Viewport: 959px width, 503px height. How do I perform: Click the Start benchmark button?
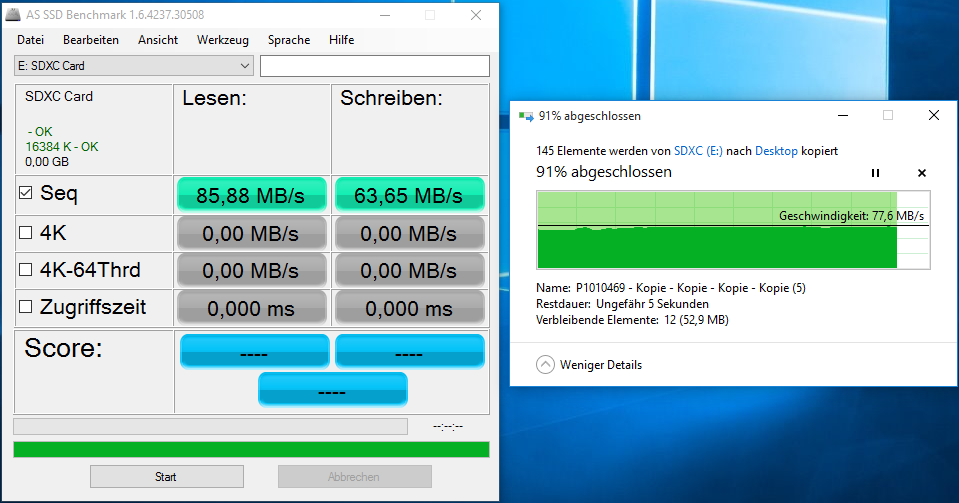coord(166,477)
